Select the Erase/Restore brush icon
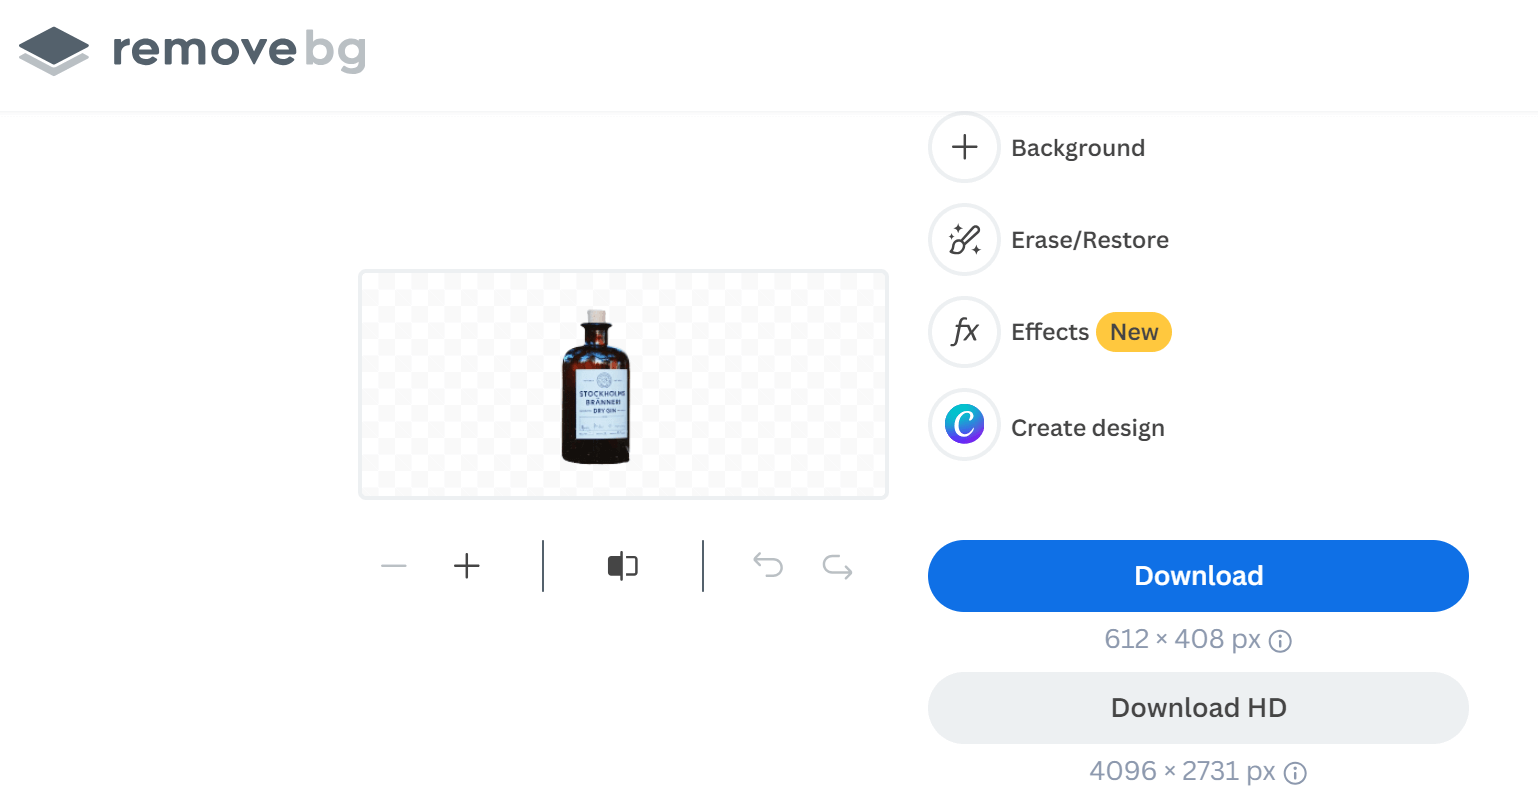This screenshot has width=1538, height=796. (x=964, y=240)
